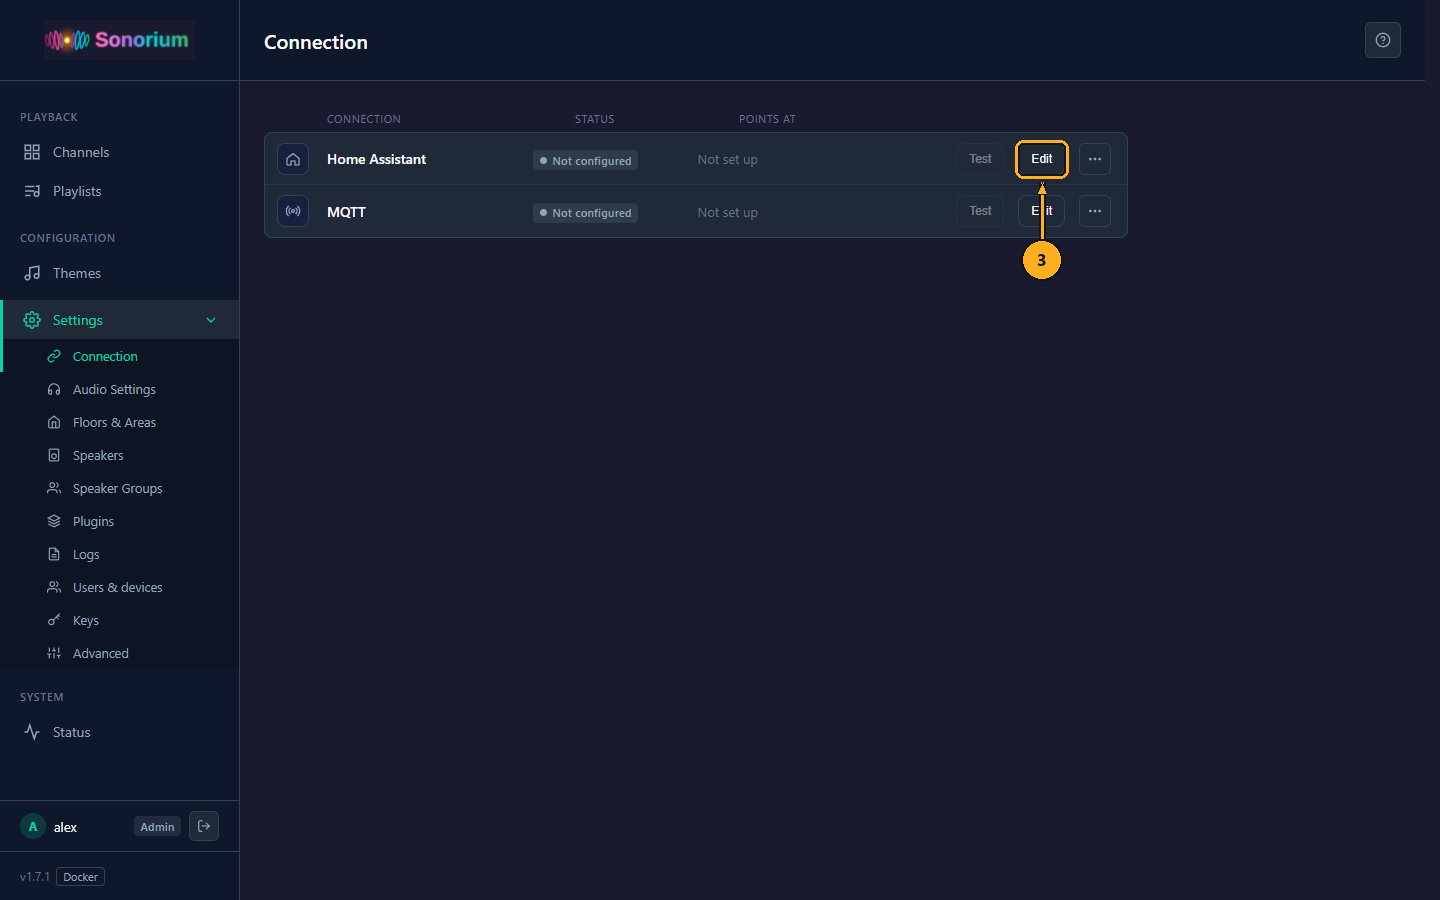Click the MQTT broadcast icon

293,211
